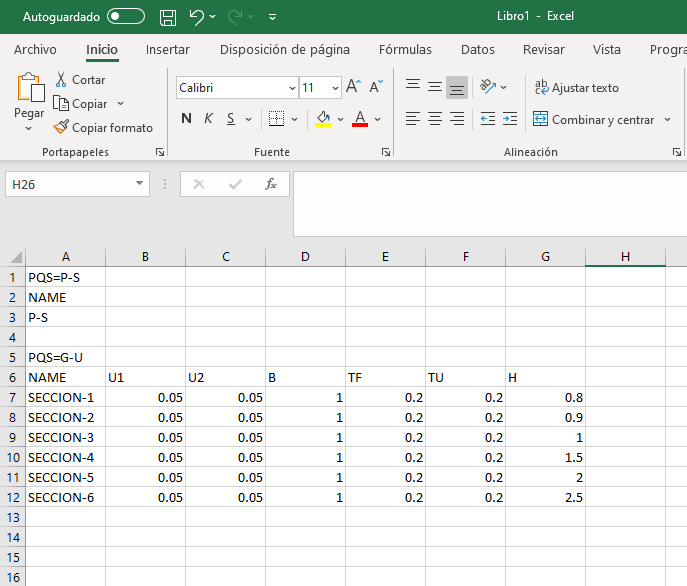Switch to the Fórmulas tab
This screenshot has width=687, height=586.
(x=405, y=50)
